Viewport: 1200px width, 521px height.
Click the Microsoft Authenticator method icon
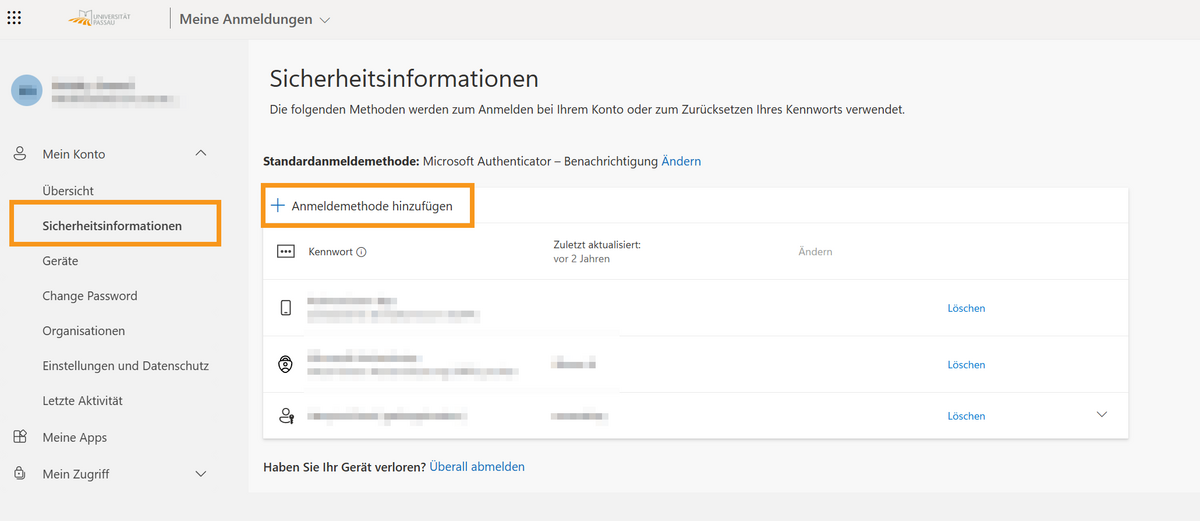tap(286, 365)
